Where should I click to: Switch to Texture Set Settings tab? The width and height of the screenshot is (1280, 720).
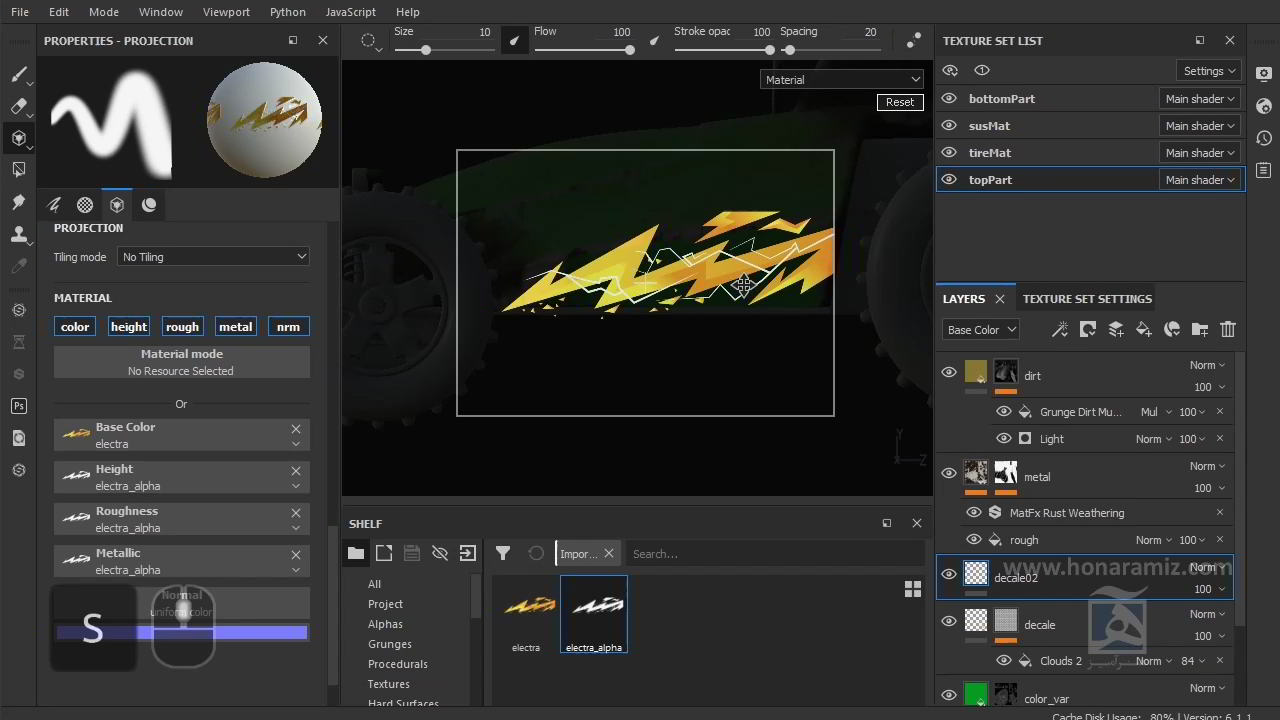click(1087, 299)
